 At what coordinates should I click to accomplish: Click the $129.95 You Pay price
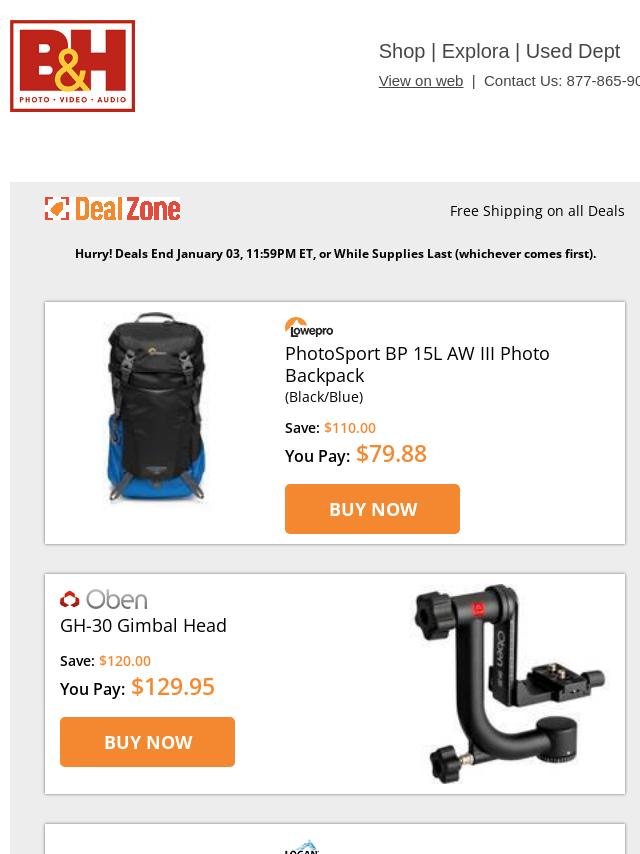click(x=173, y=687)
